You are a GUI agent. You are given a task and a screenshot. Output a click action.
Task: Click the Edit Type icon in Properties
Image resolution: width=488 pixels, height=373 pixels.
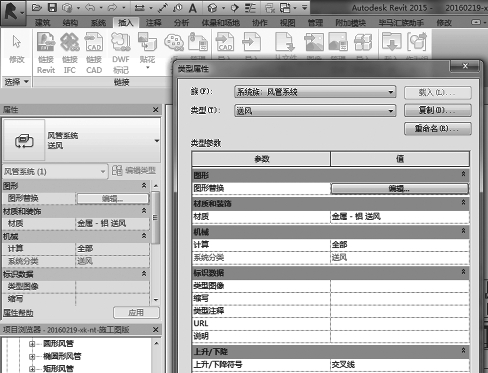coord(117,171)
